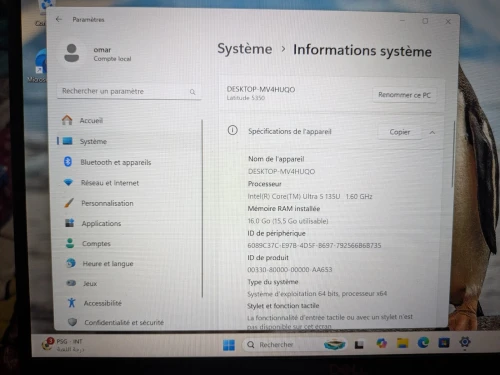Viewport: 500px width, 375px height.
Task: Click the device name DESKTOP-MV4HUQO value
Action: click(281, 171)
